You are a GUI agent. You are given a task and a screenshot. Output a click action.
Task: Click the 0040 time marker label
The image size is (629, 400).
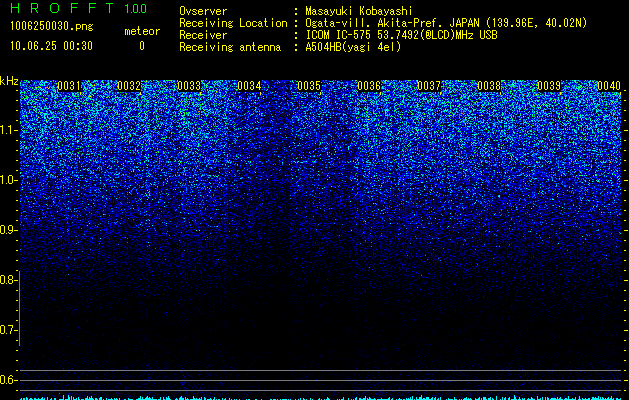click(609, 86)
